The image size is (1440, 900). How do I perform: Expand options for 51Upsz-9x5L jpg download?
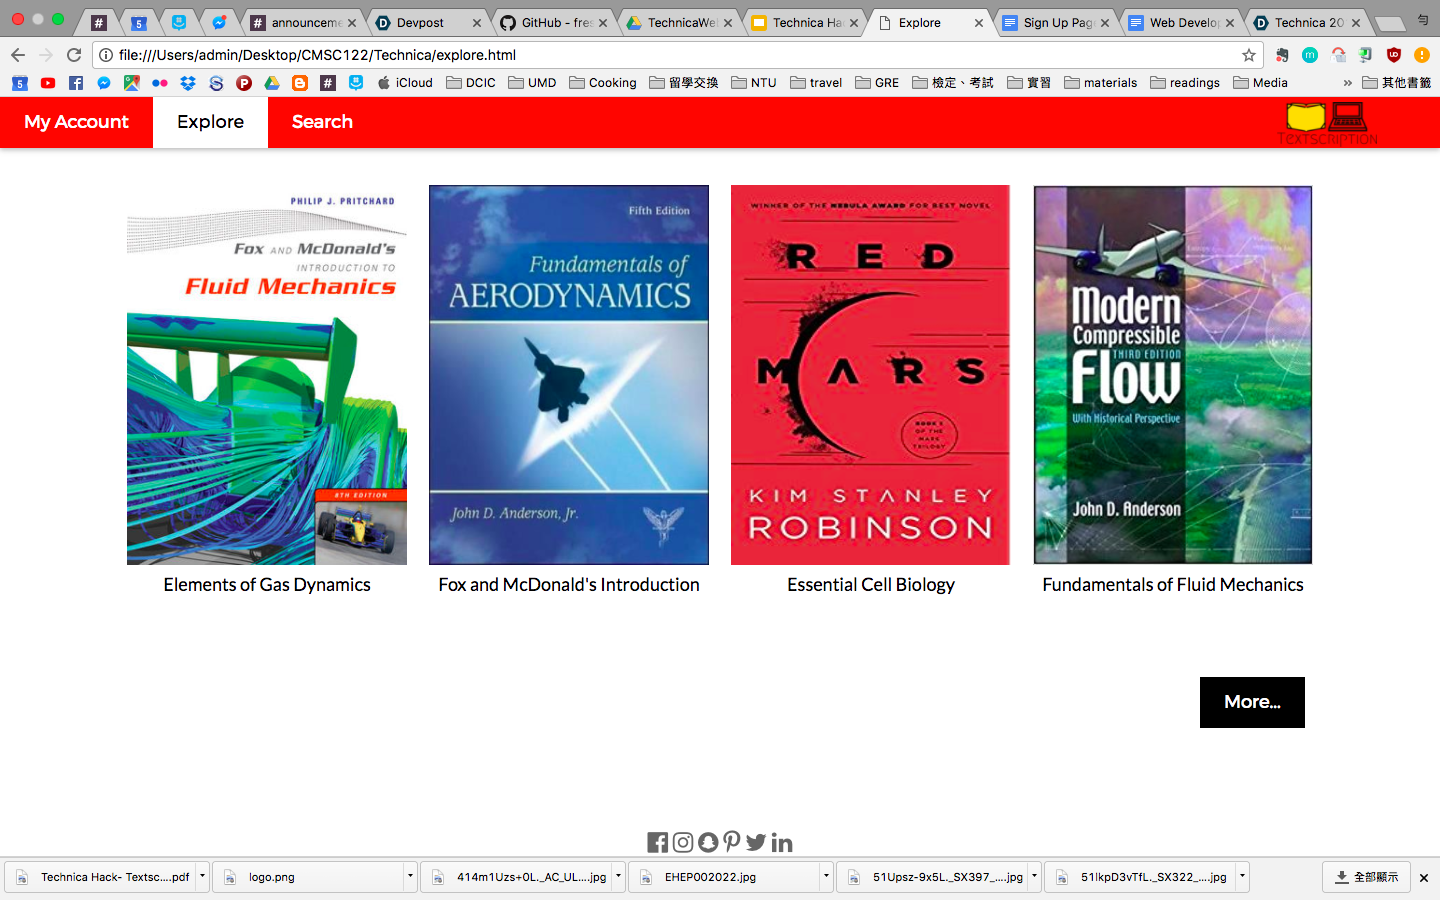1034,877
